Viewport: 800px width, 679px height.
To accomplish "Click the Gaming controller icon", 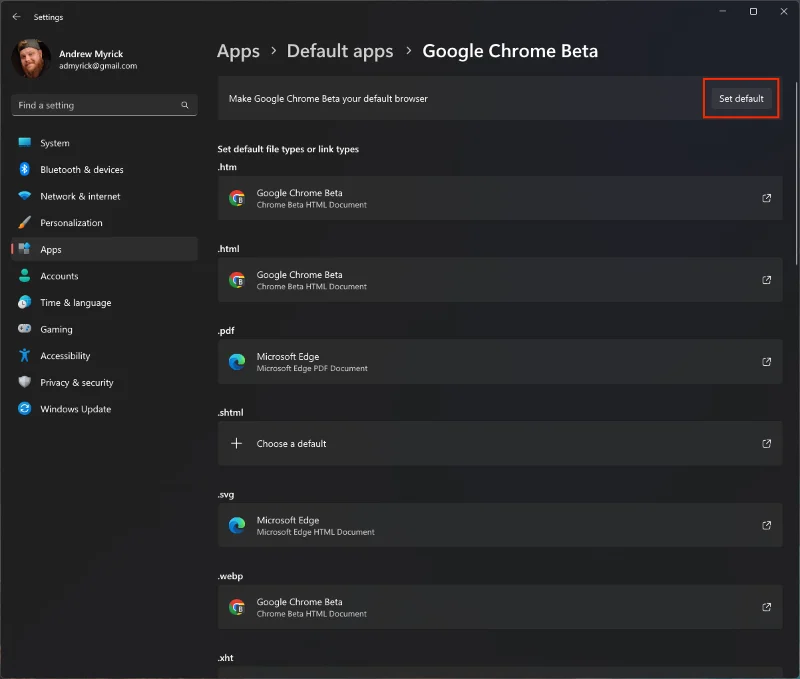I will tap(24, 329).
